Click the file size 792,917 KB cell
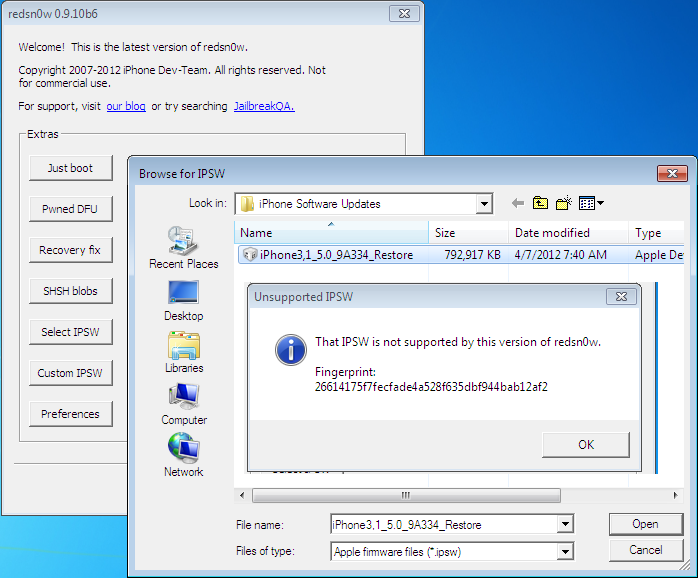 (472, 255)
